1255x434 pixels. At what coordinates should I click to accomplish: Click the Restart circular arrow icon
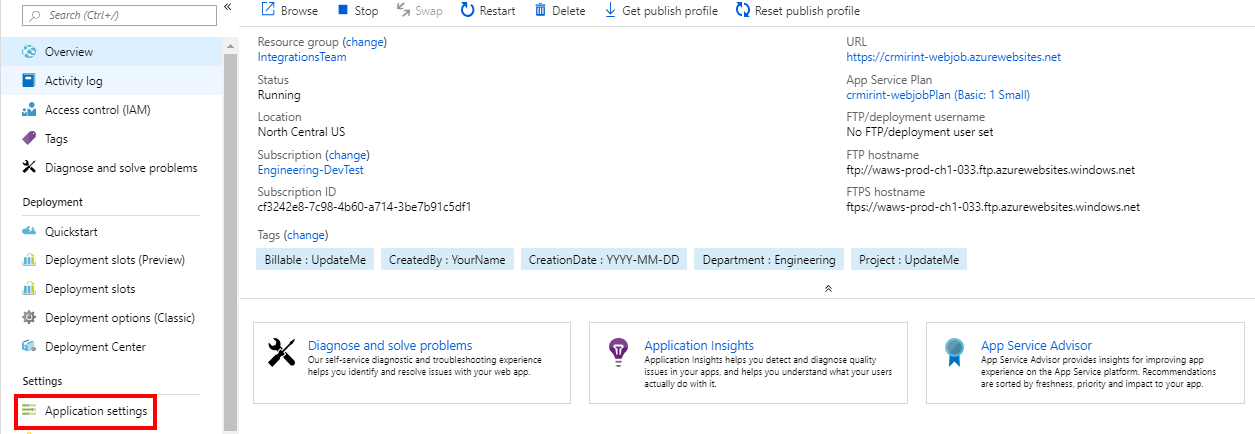click(467, 10)
